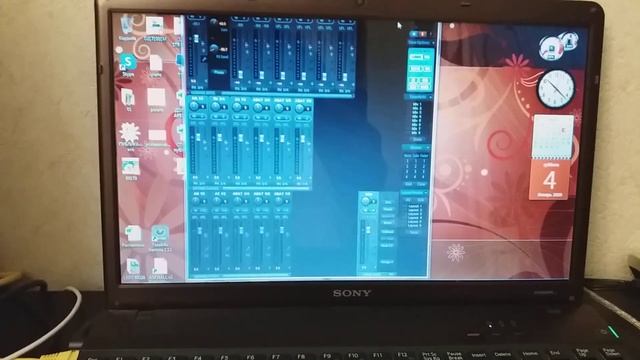Click the Recall button in control room
Viewport: 640px width, 360px height.
coord(388,209)
